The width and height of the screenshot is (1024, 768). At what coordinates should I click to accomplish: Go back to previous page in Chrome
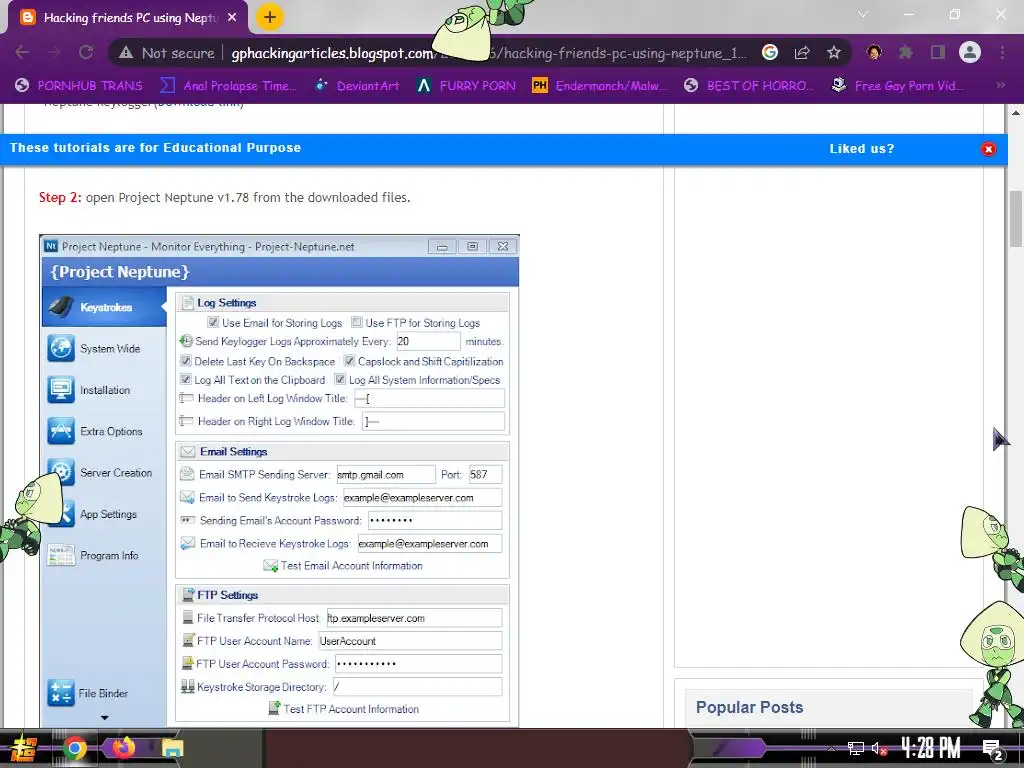[22, 53]
